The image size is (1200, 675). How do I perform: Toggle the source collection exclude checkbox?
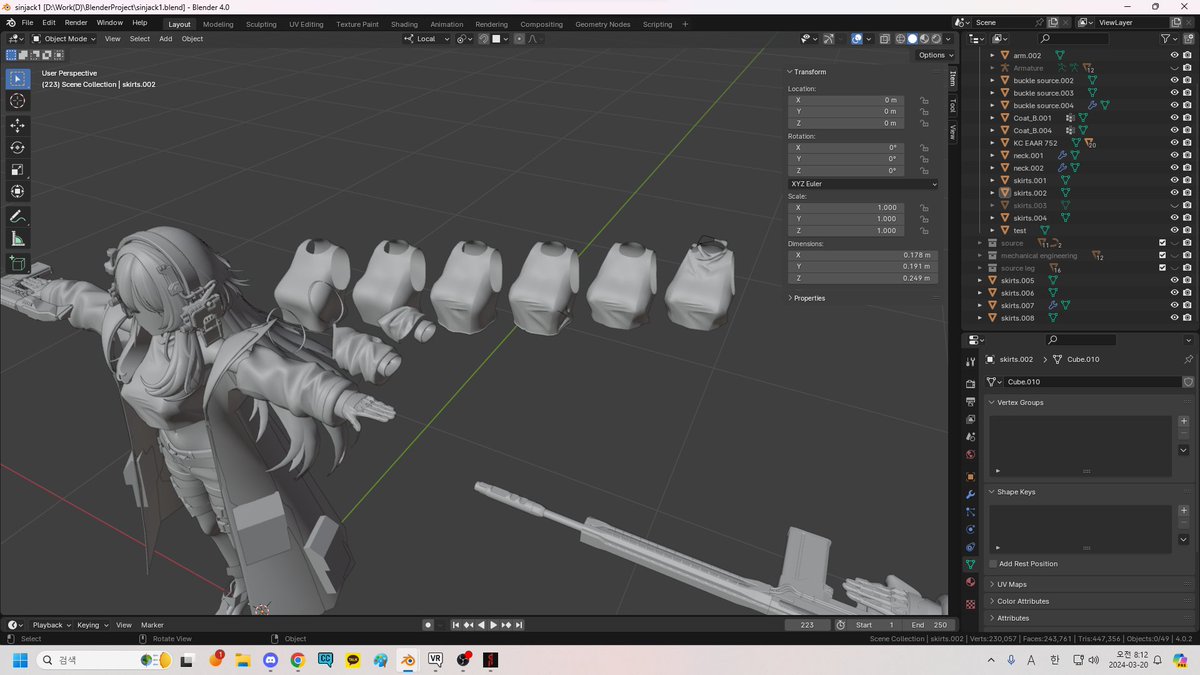click(1162, 243)
